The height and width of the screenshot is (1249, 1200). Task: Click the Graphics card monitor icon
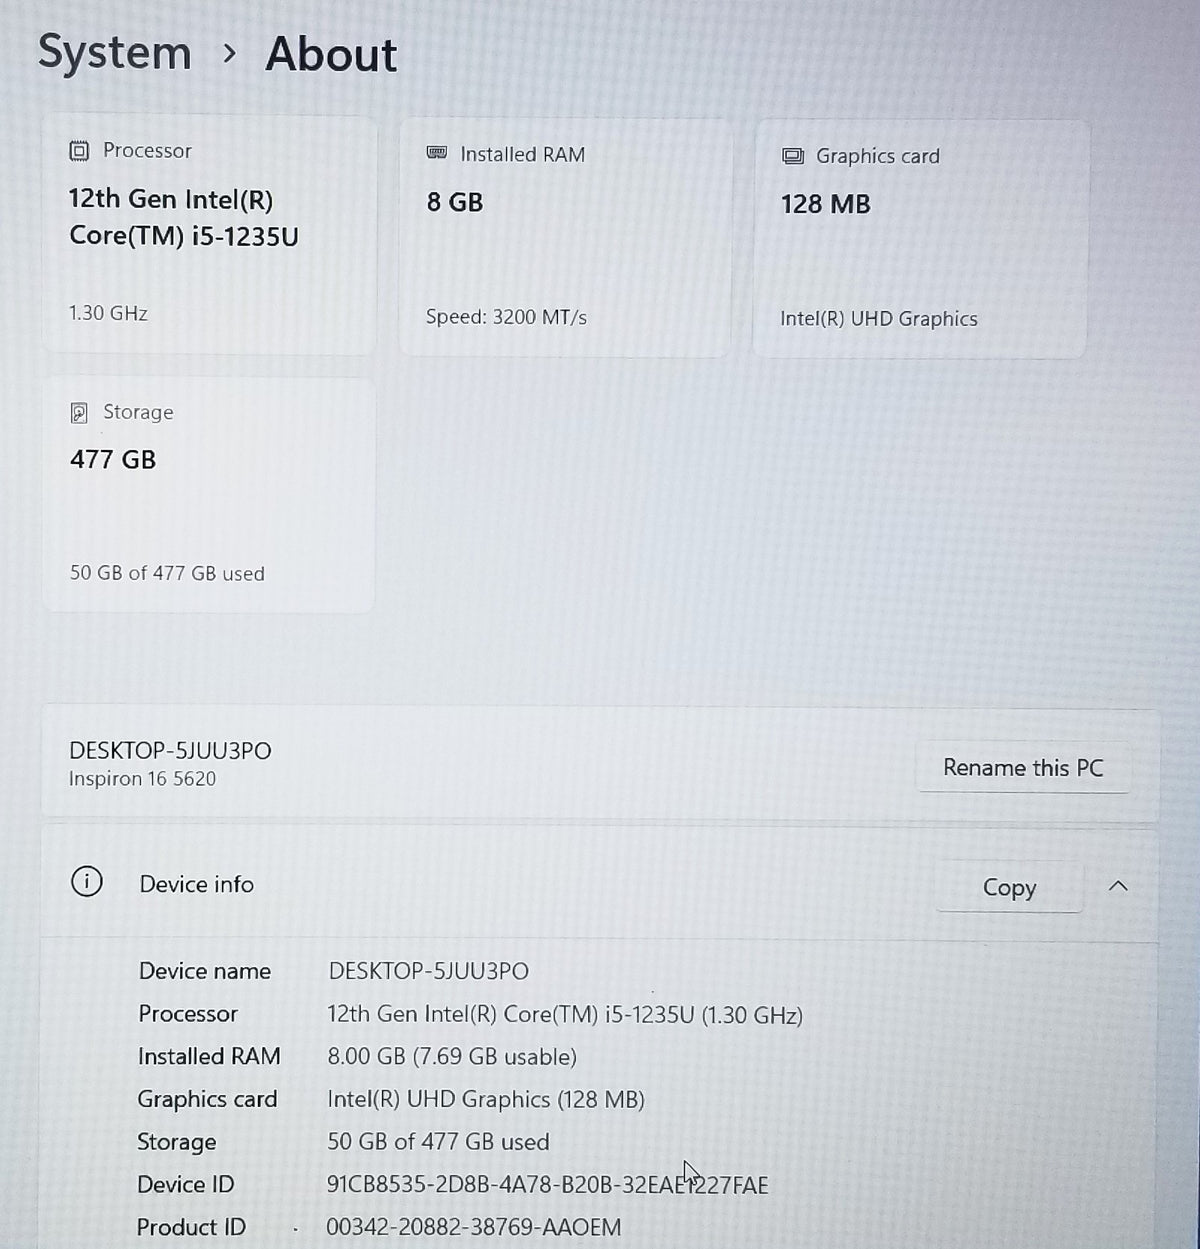(x=792, y=156)
